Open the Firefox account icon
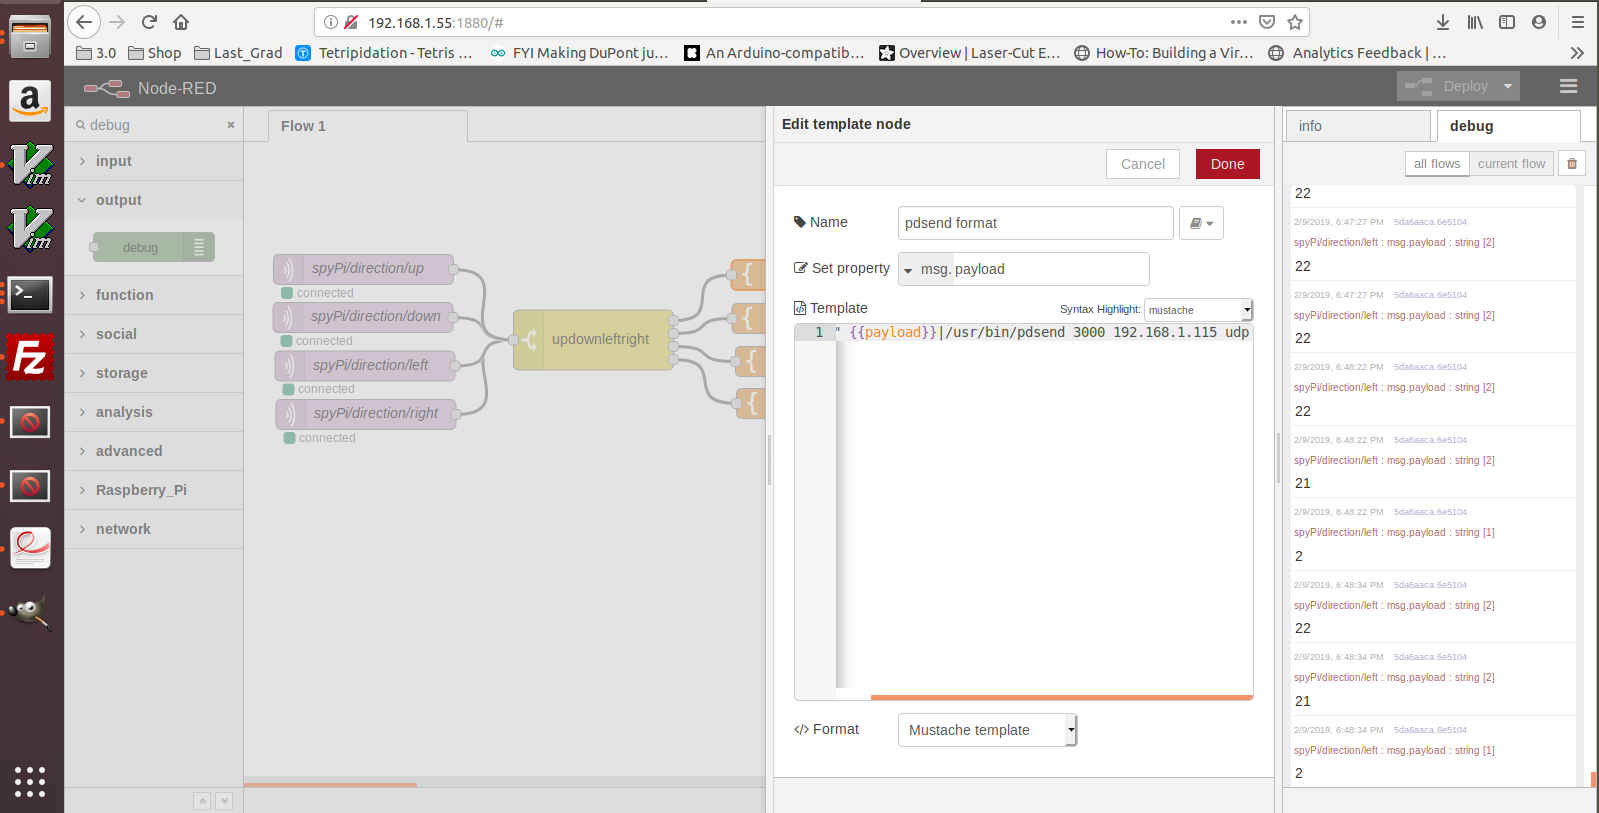Image resolution: width=1599 pixels, height=813 pixels. [1539, 22]
